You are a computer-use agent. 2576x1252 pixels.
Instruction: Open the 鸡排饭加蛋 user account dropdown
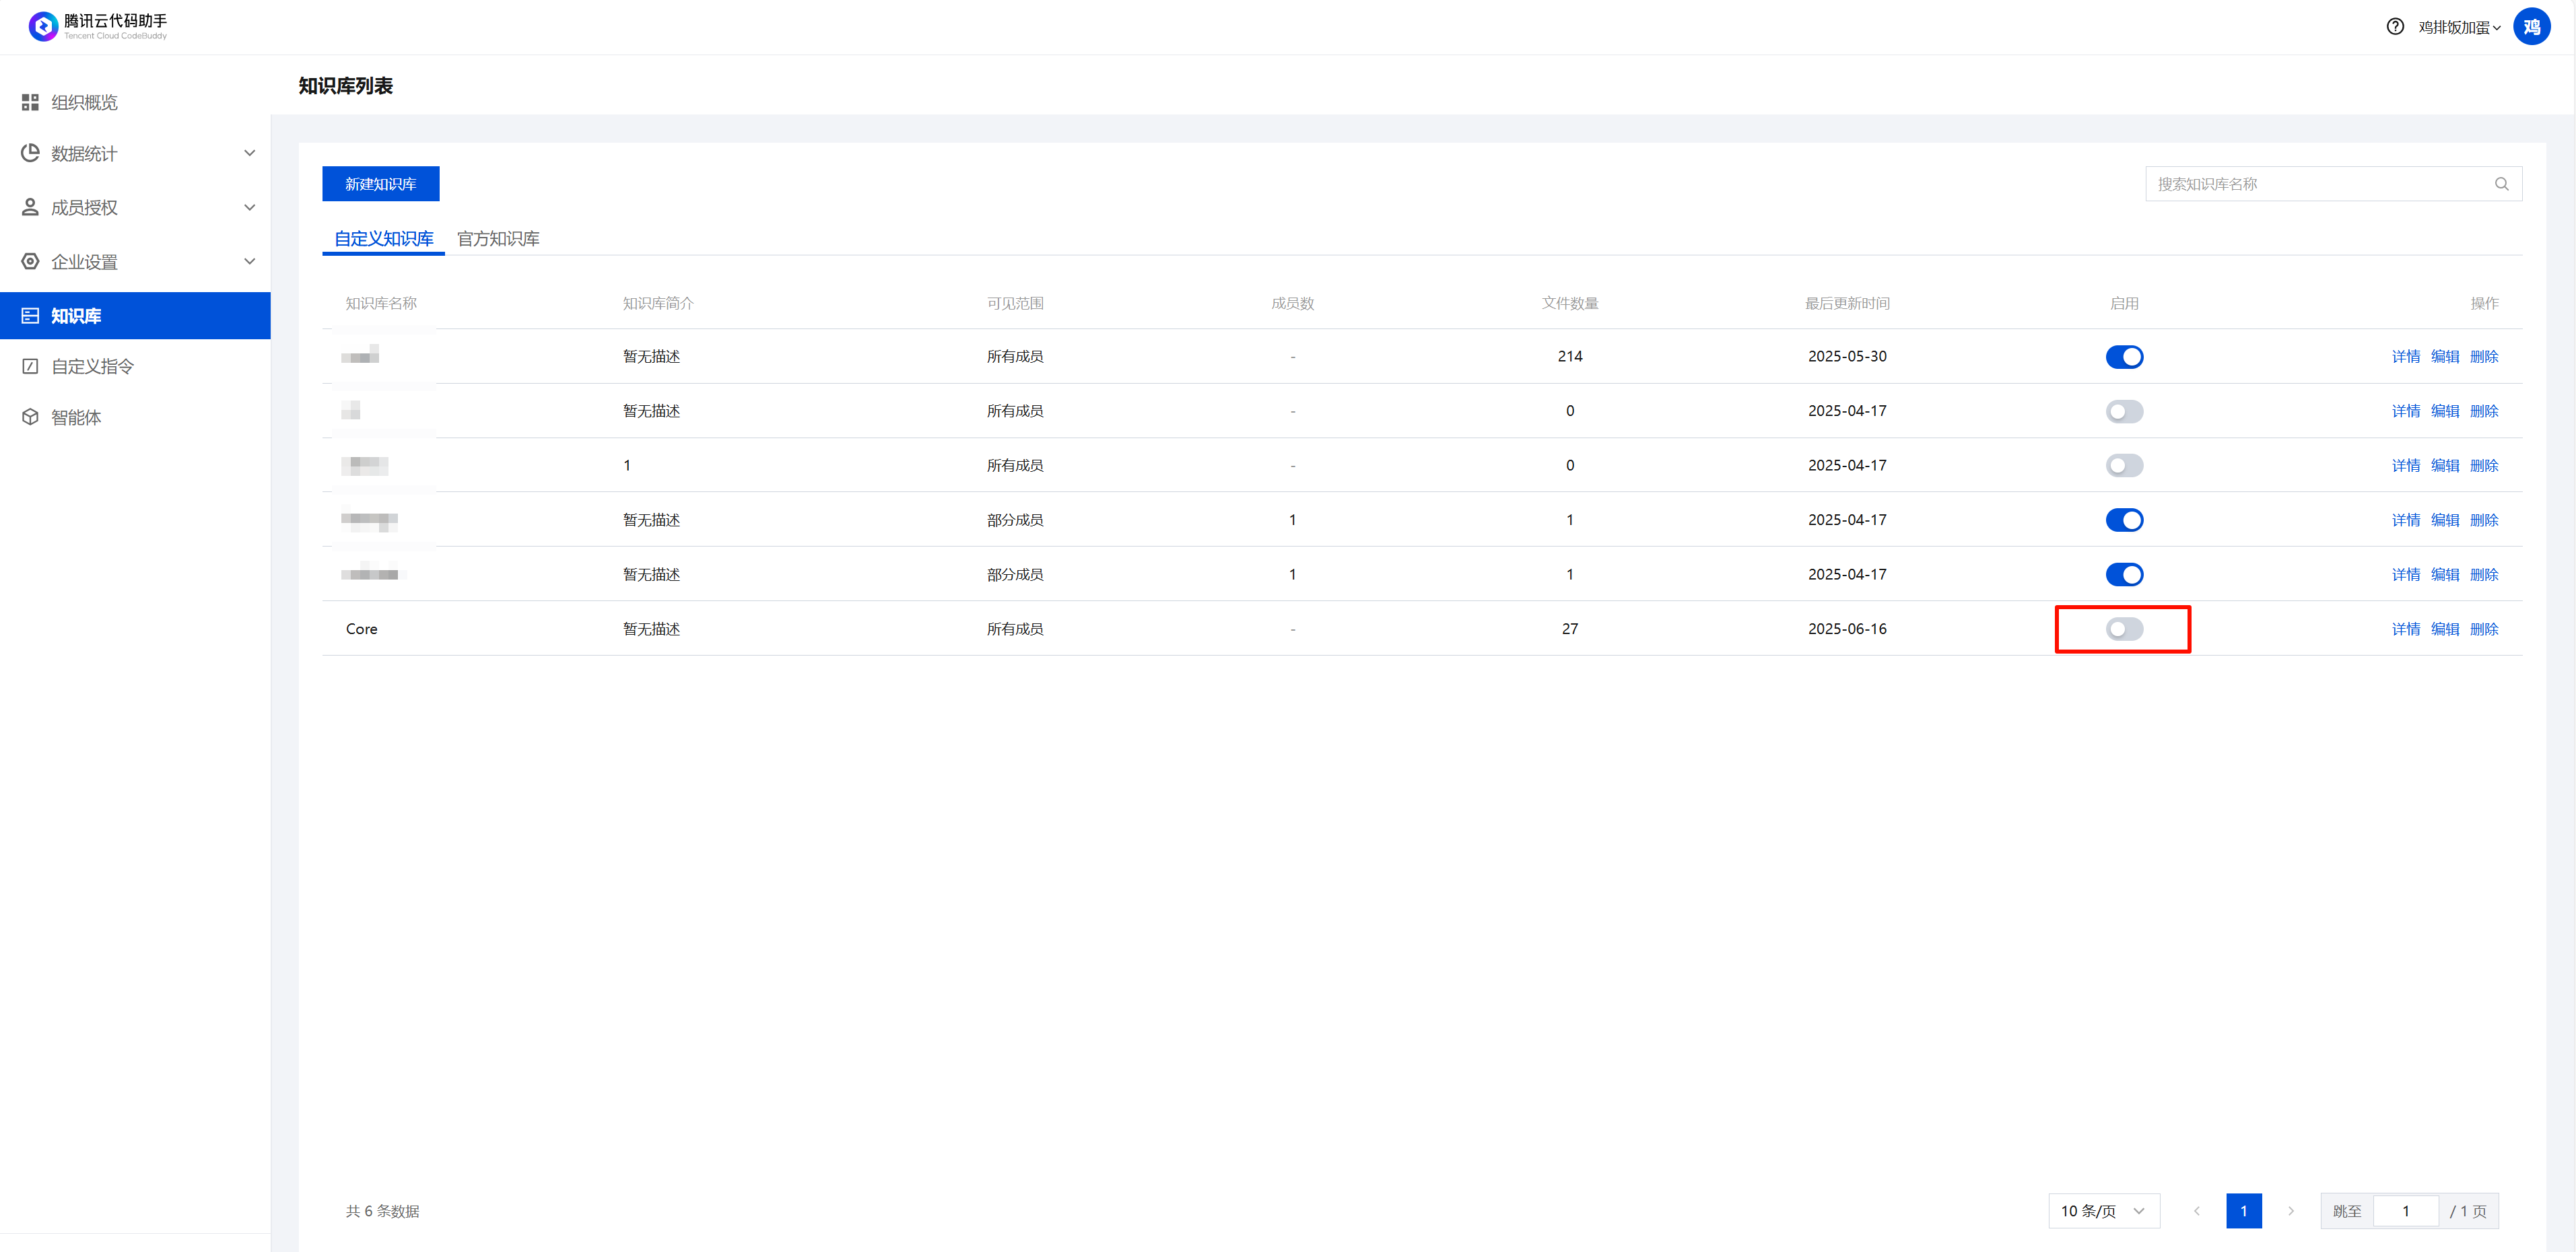[2458, 27]
